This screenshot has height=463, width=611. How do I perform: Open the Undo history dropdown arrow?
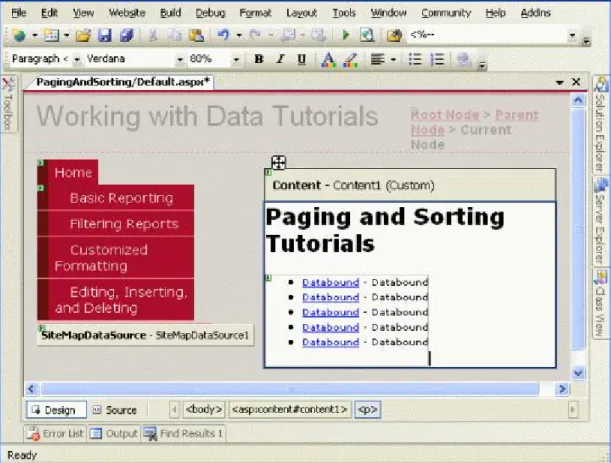[239, 35]
